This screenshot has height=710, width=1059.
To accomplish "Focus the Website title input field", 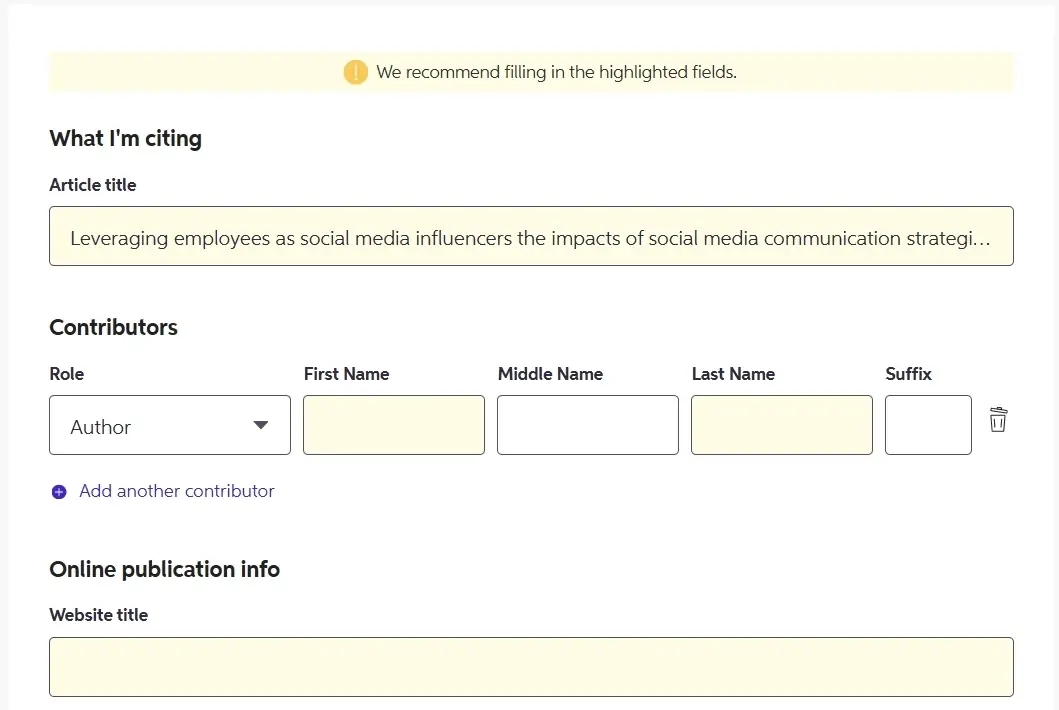I will pyautogui.click(x=530, y=667).
